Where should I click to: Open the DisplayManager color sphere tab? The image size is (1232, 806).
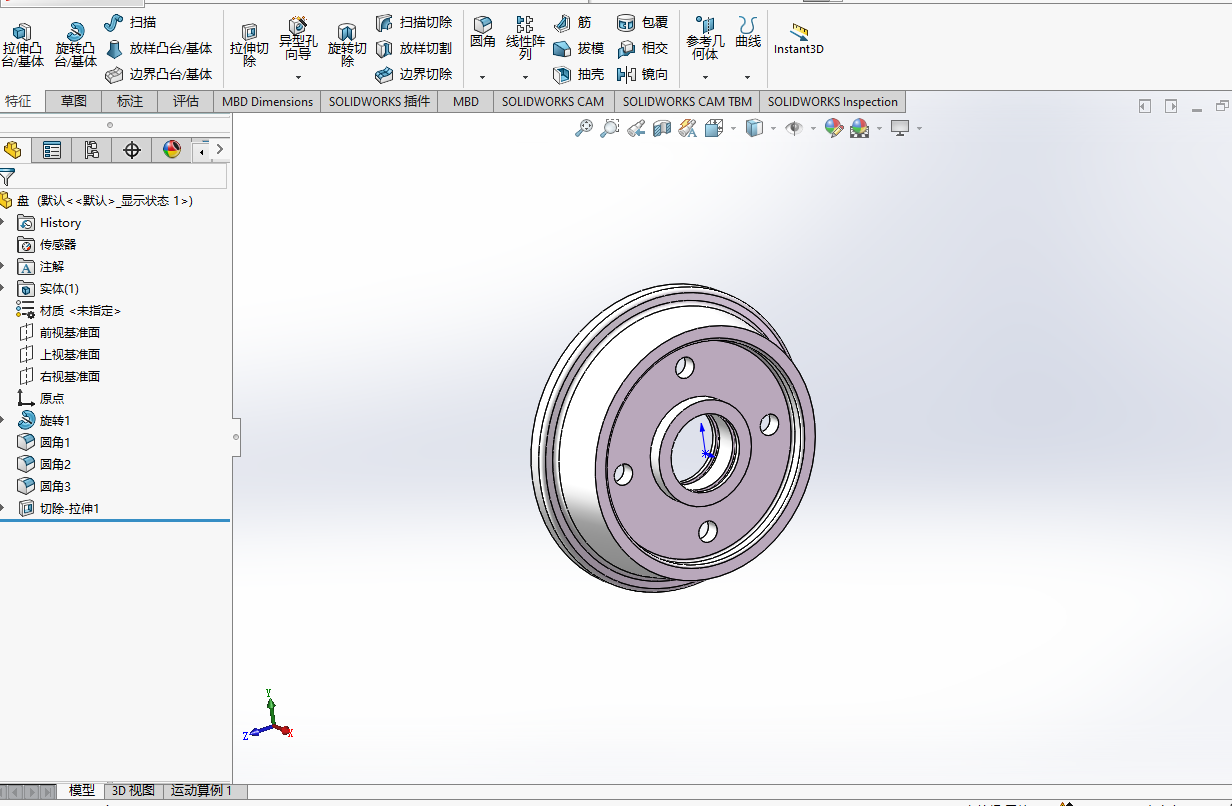click(172, 150)
